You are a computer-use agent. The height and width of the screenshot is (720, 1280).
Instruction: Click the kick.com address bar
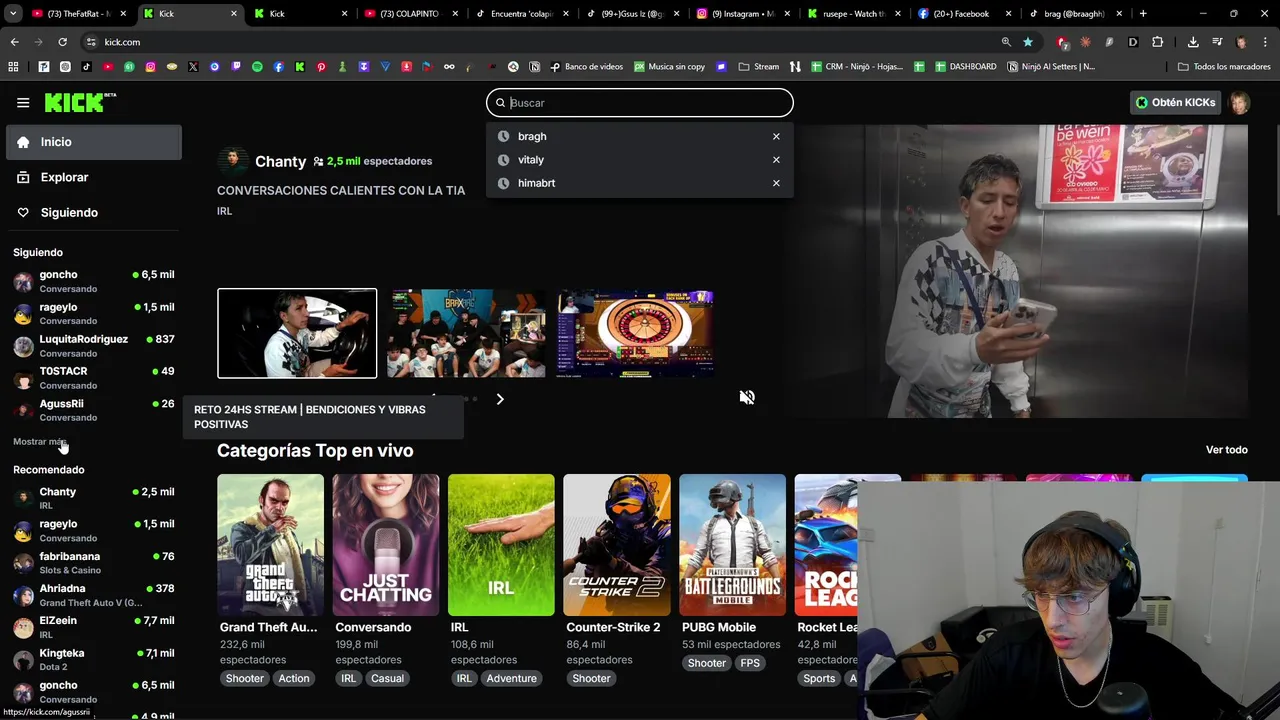540,42
